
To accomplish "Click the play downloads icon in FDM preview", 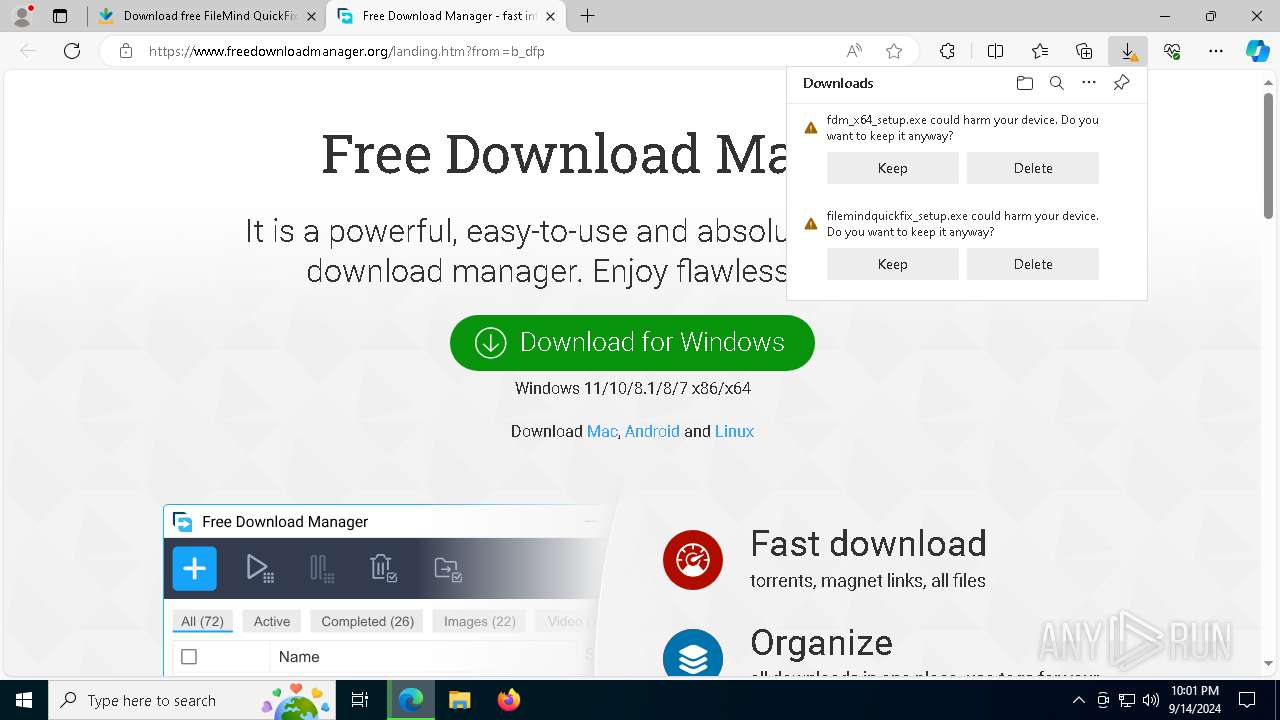I will (x=260, y=569).
